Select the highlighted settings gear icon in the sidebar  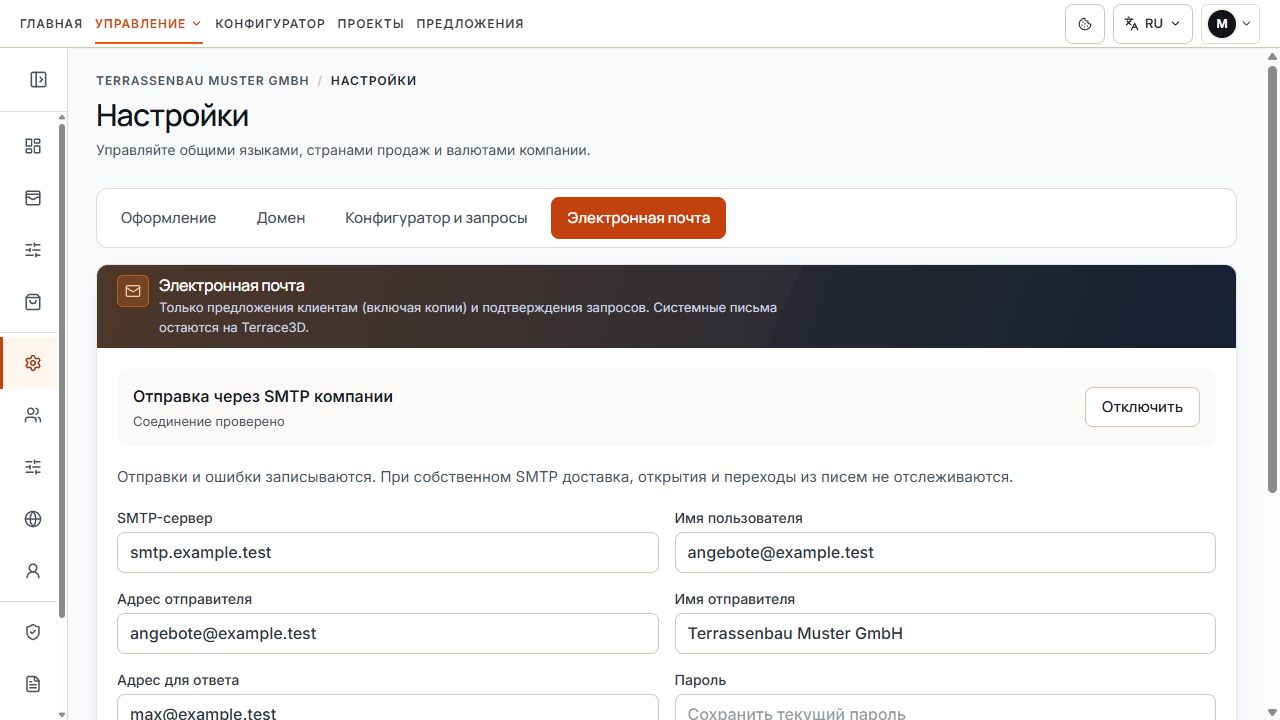[33, 363]
